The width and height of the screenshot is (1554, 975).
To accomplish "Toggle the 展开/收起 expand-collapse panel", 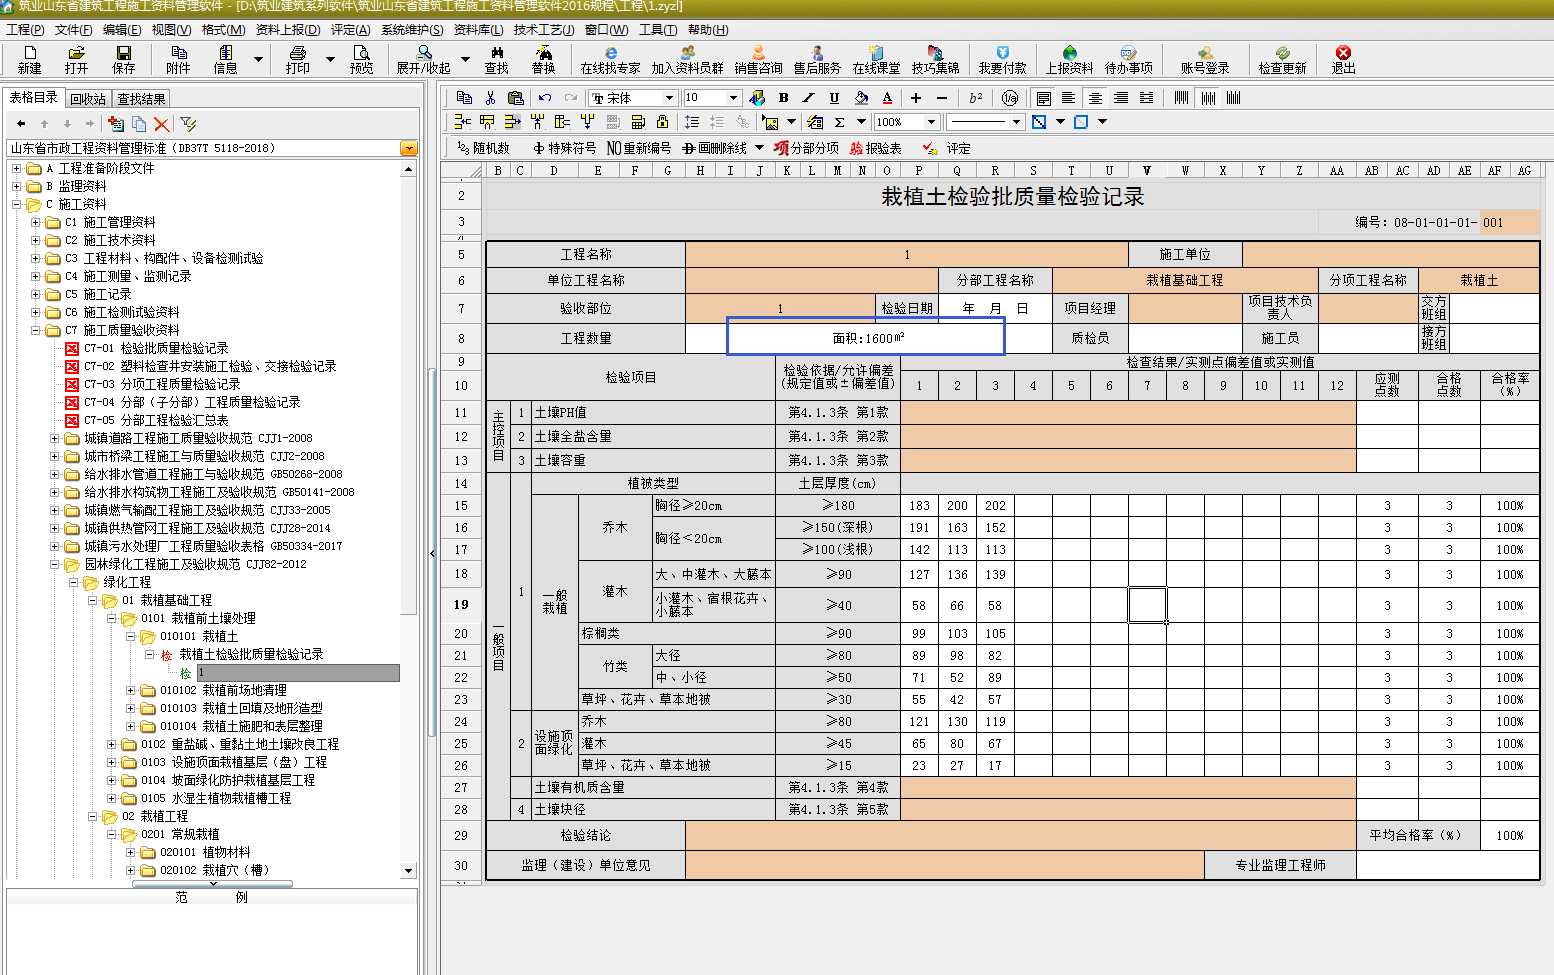I will coord(424,59).
